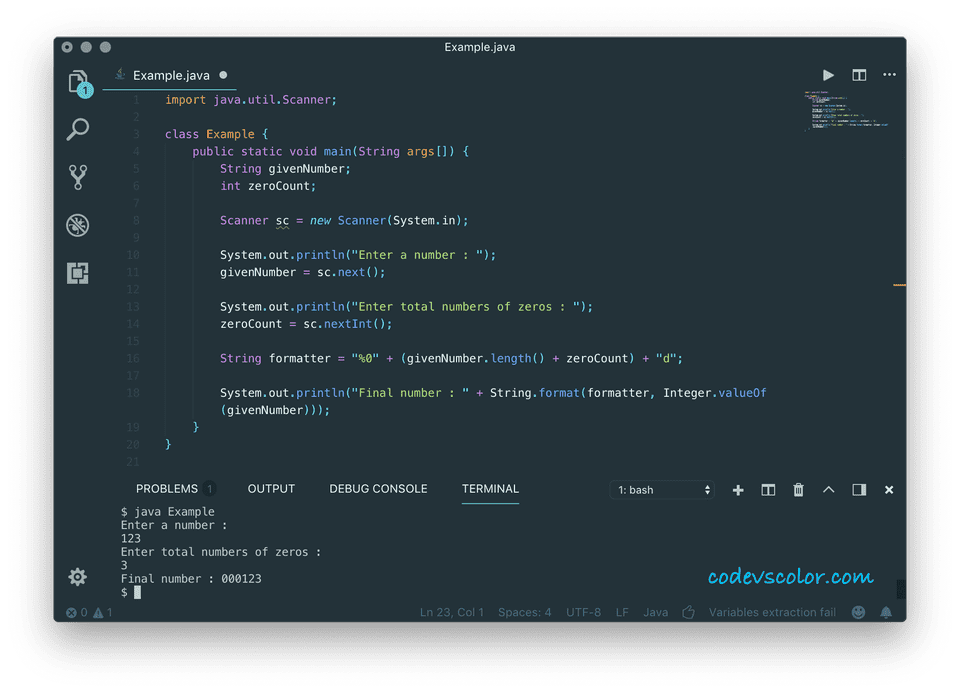Open the Search sidebar
Viewport: 960px width, 693px height.
click(x=78, y=129)
